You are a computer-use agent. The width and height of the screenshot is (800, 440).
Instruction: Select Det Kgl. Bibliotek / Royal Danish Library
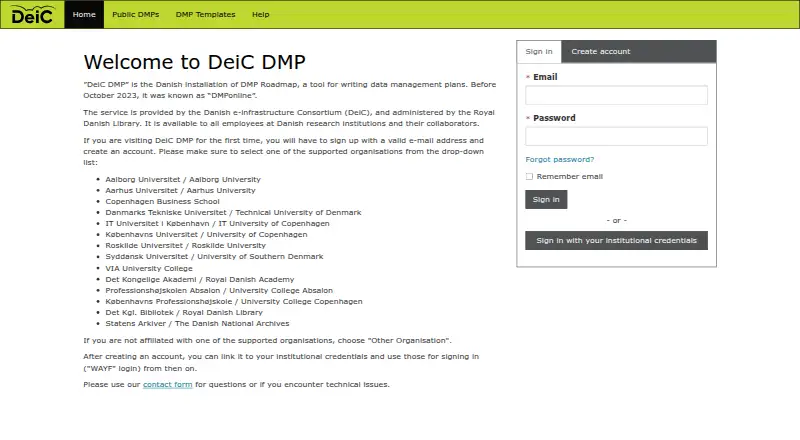click(184, 312)
